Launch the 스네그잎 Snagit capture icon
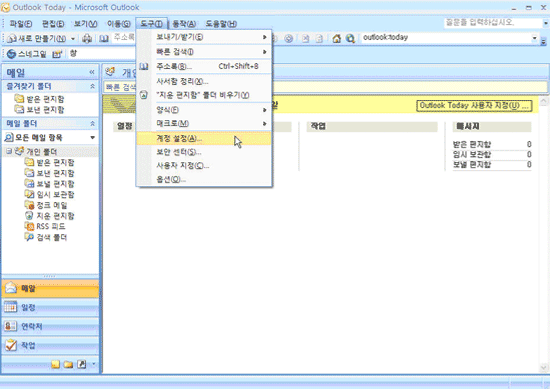The width and height of the screenshot is (550, 389). point(11,54)
